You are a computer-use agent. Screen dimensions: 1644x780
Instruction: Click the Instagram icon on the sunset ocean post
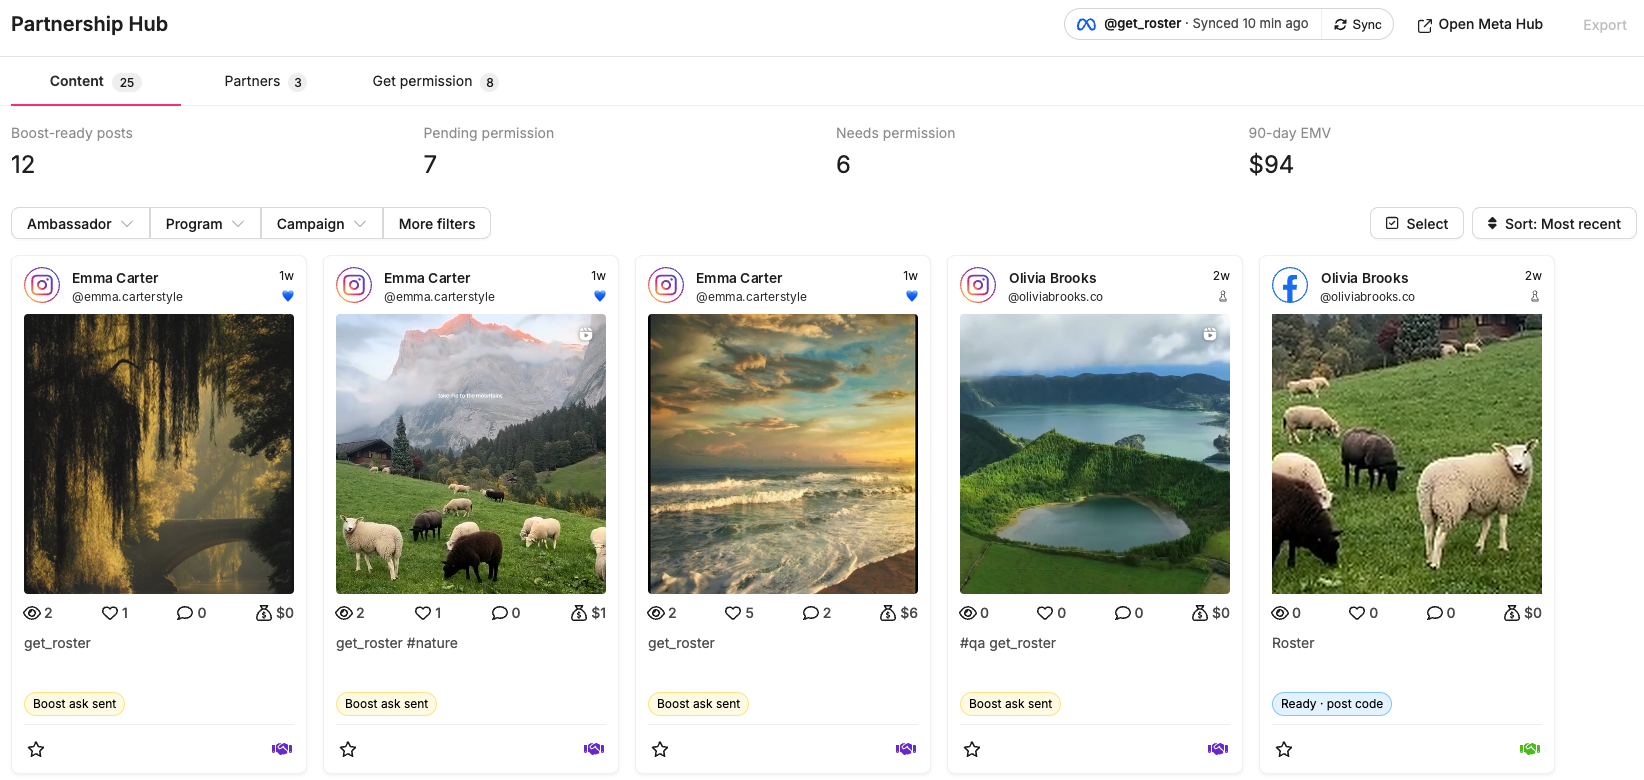tap(666, 285)
